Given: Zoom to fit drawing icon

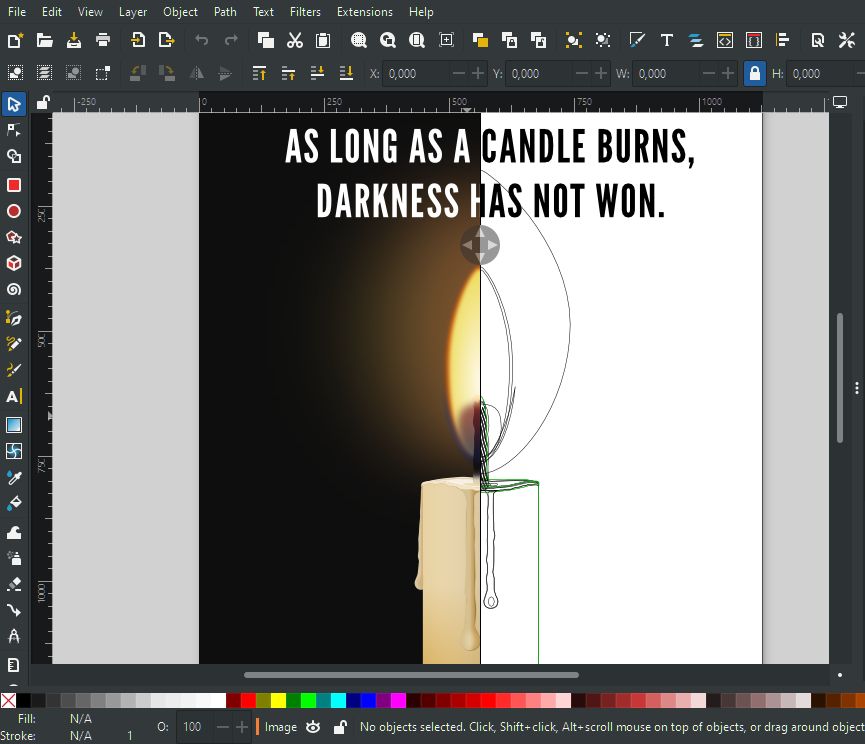Looking at the screenshot, I should tap(388, 40).
